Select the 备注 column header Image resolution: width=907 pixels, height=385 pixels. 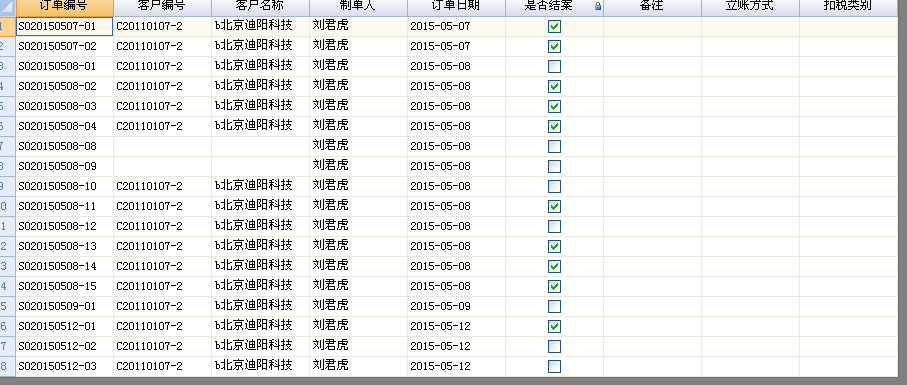(652, 7)
